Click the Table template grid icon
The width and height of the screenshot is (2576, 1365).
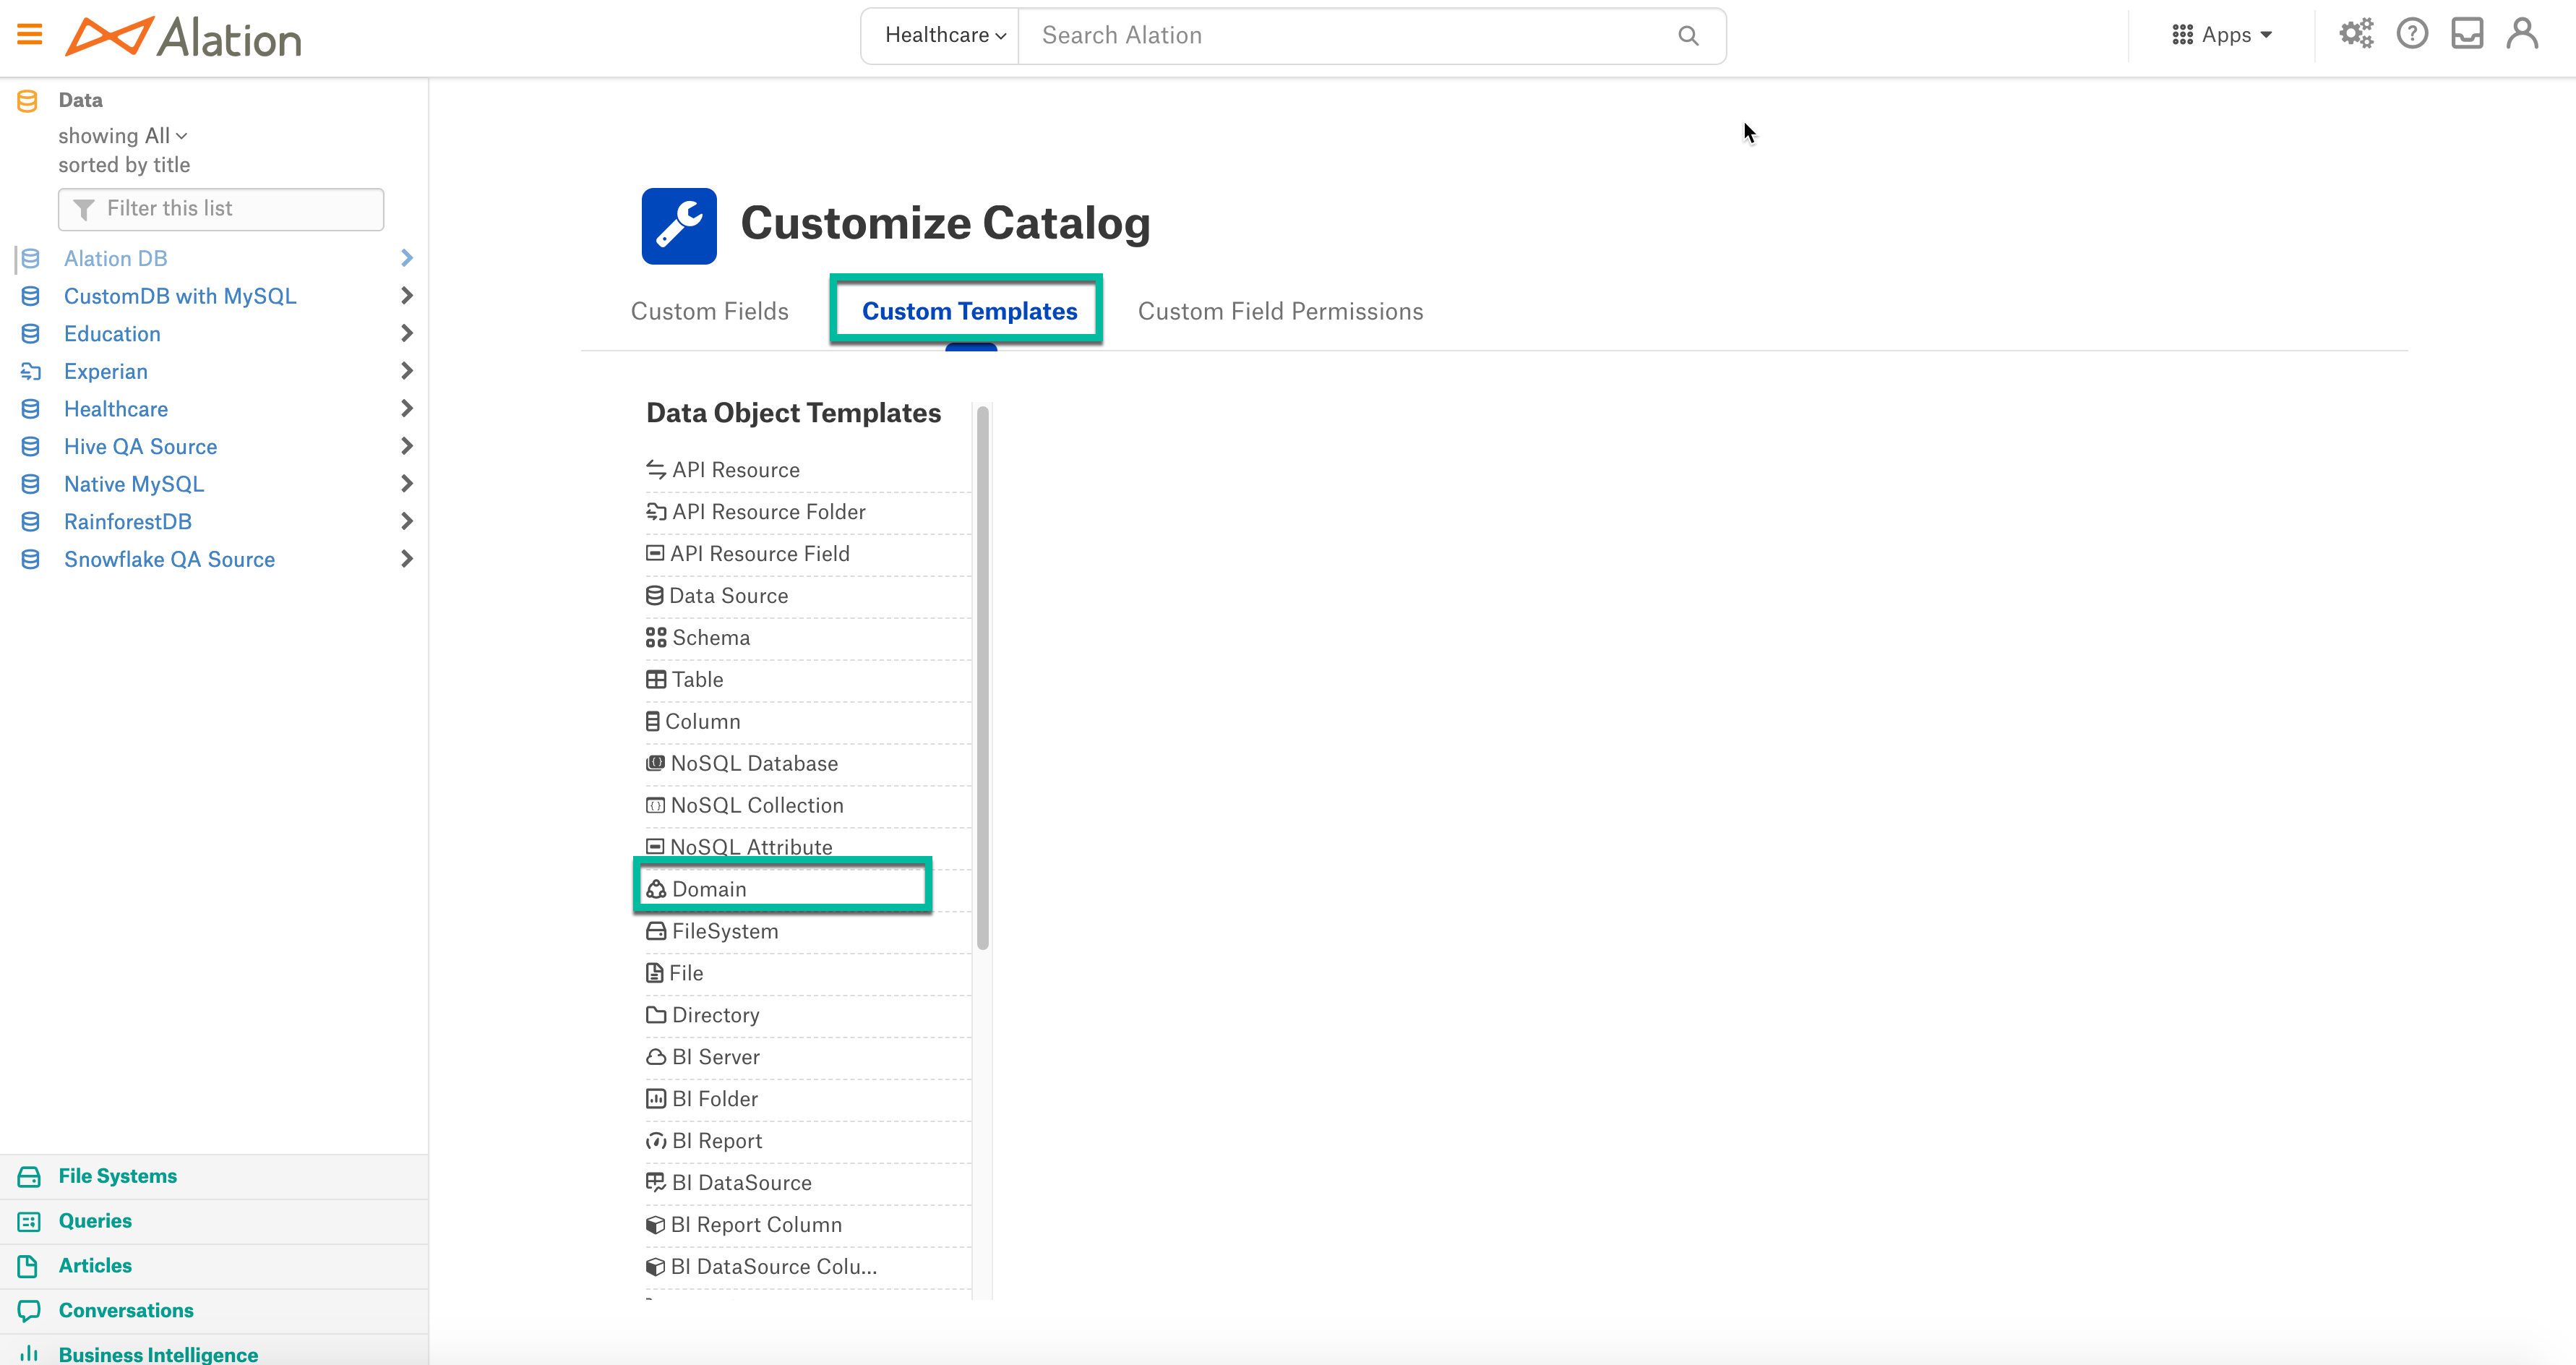[x=656, y=680]
